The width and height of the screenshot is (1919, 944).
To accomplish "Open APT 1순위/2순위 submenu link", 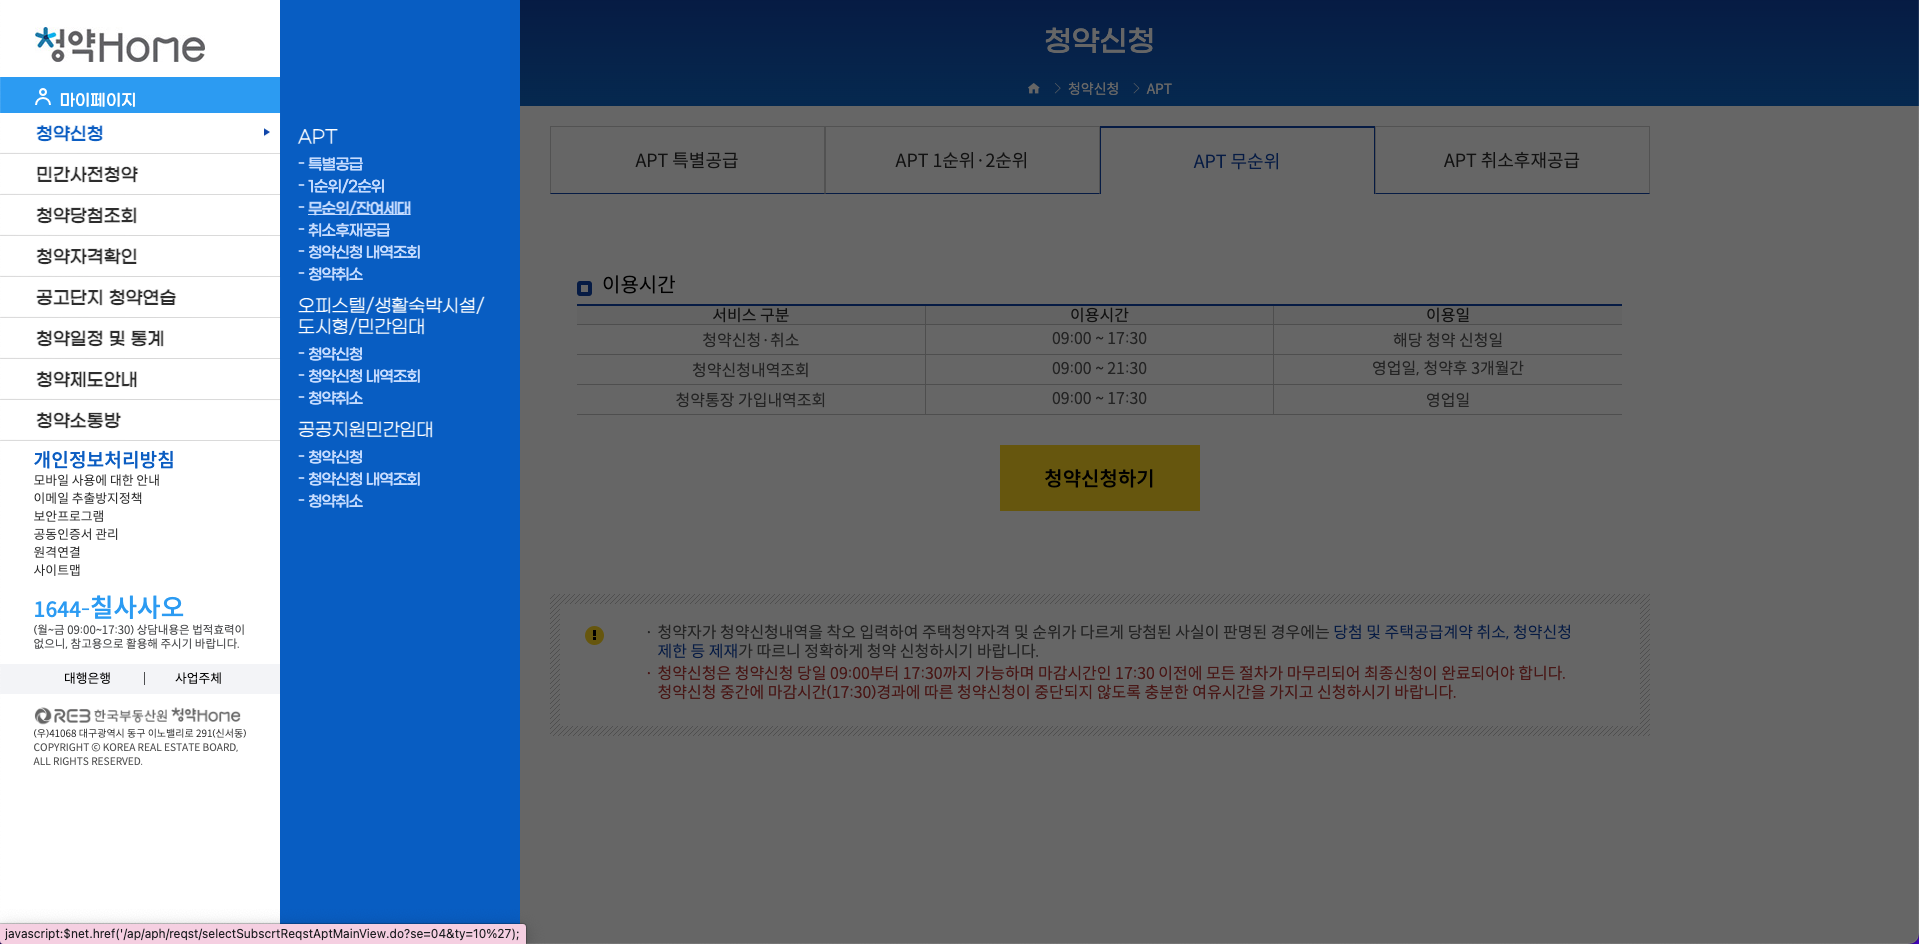I will click(x=346, y=186).
